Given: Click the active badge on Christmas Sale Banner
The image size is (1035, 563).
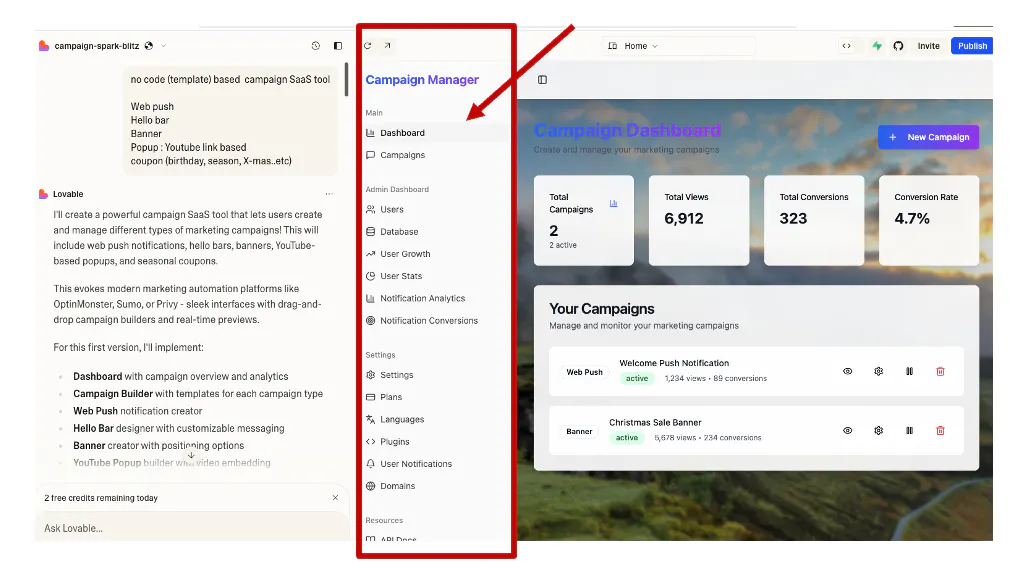Looking at the screenshot, I should point(627,438).
